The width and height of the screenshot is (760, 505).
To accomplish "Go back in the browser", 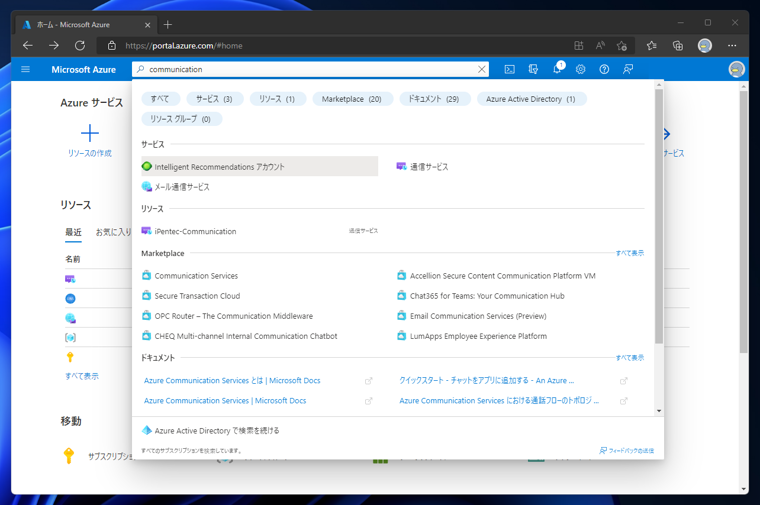I will pyautogui.click(x=28, y=46).
